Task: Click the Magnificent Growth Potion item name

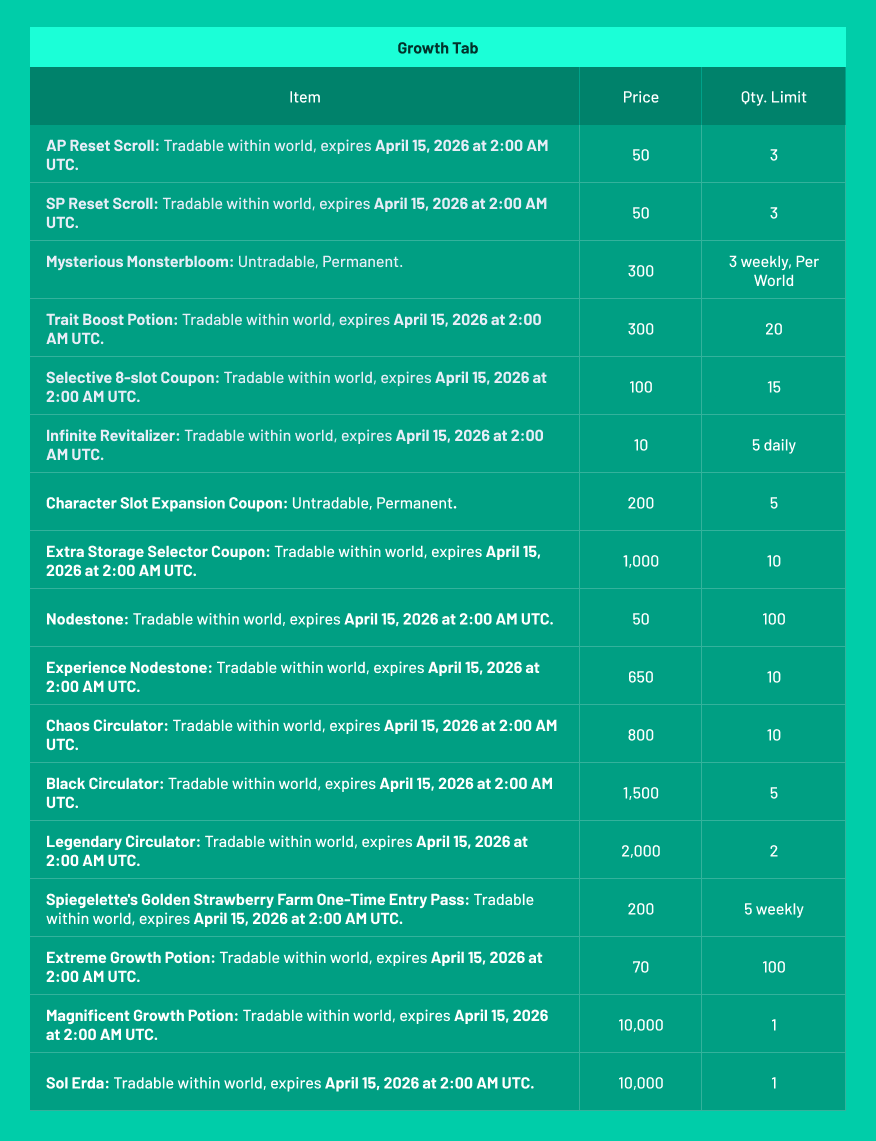Action: point(142,1016)
